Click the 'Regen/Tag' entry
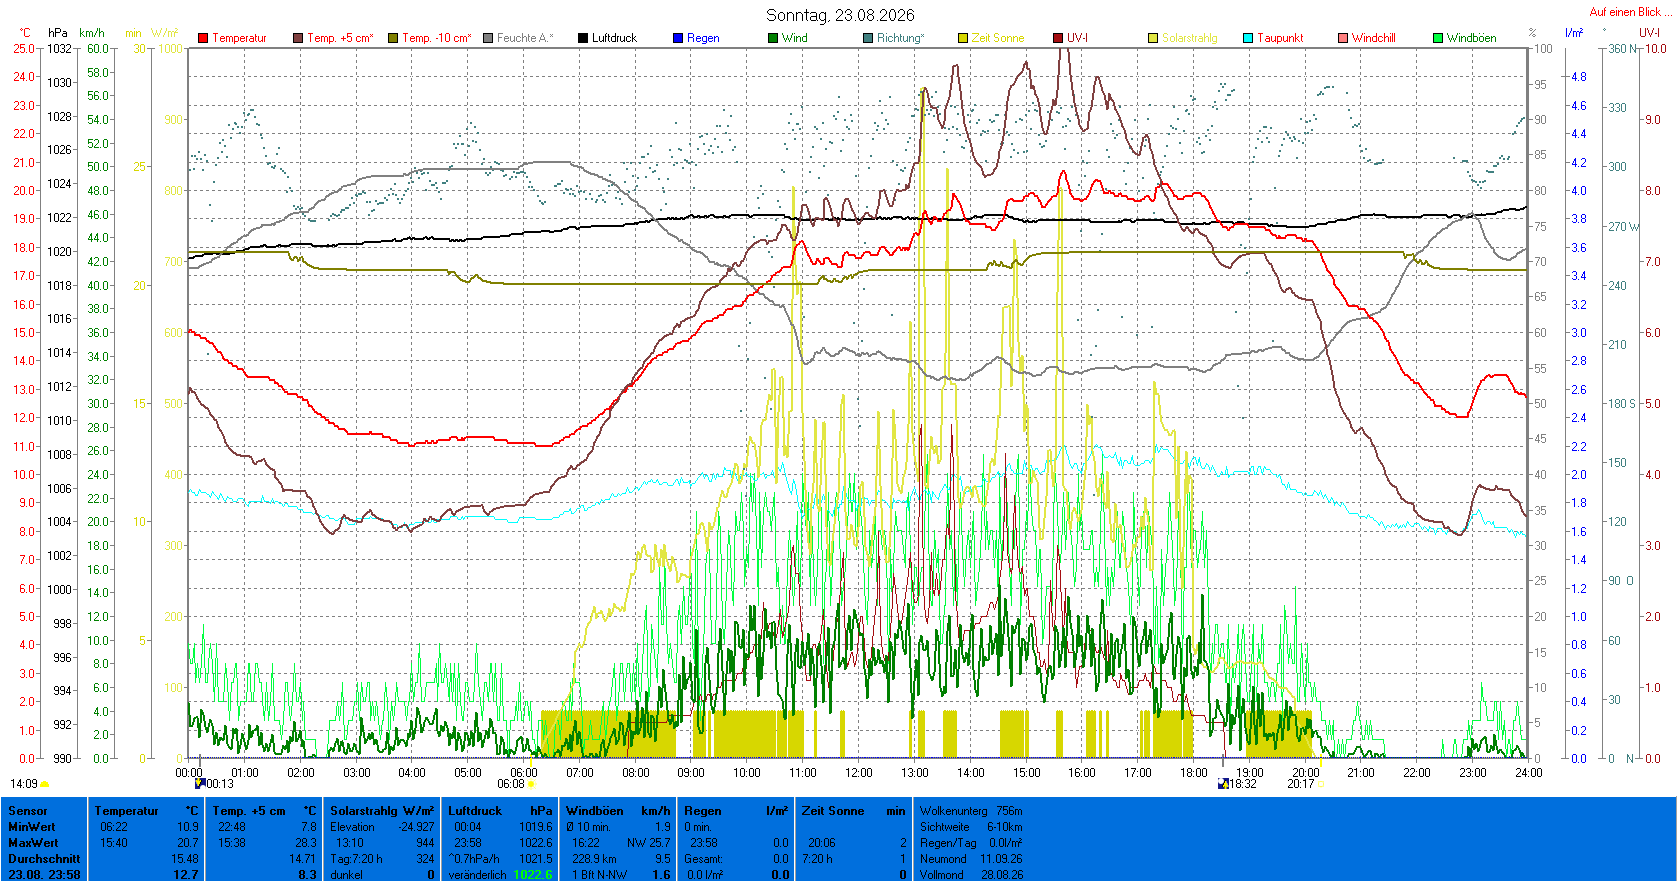Screen dimensions: 1677x881 click(x=971, y=843)
